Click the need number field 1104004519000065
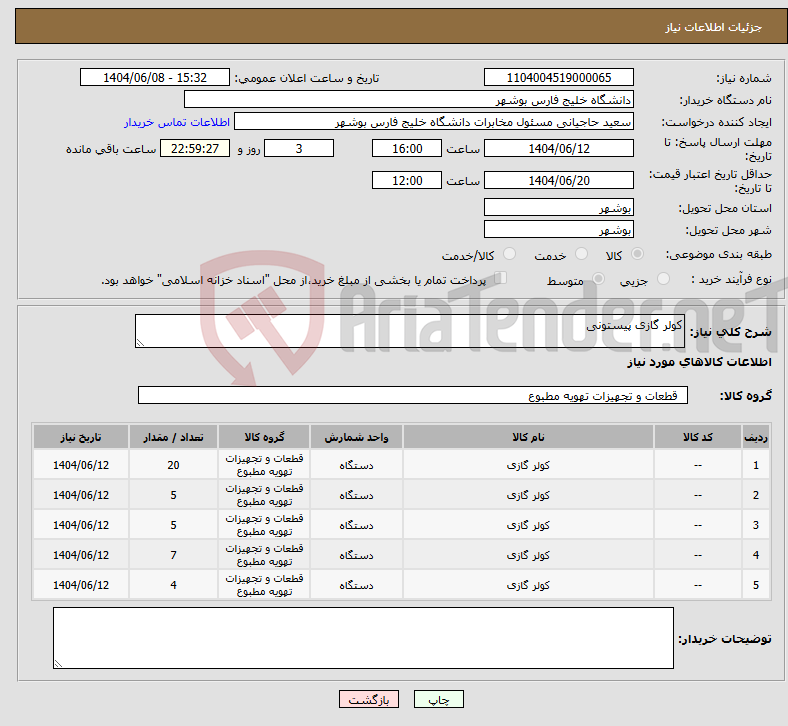788x726 pixels. coord(558,77)
